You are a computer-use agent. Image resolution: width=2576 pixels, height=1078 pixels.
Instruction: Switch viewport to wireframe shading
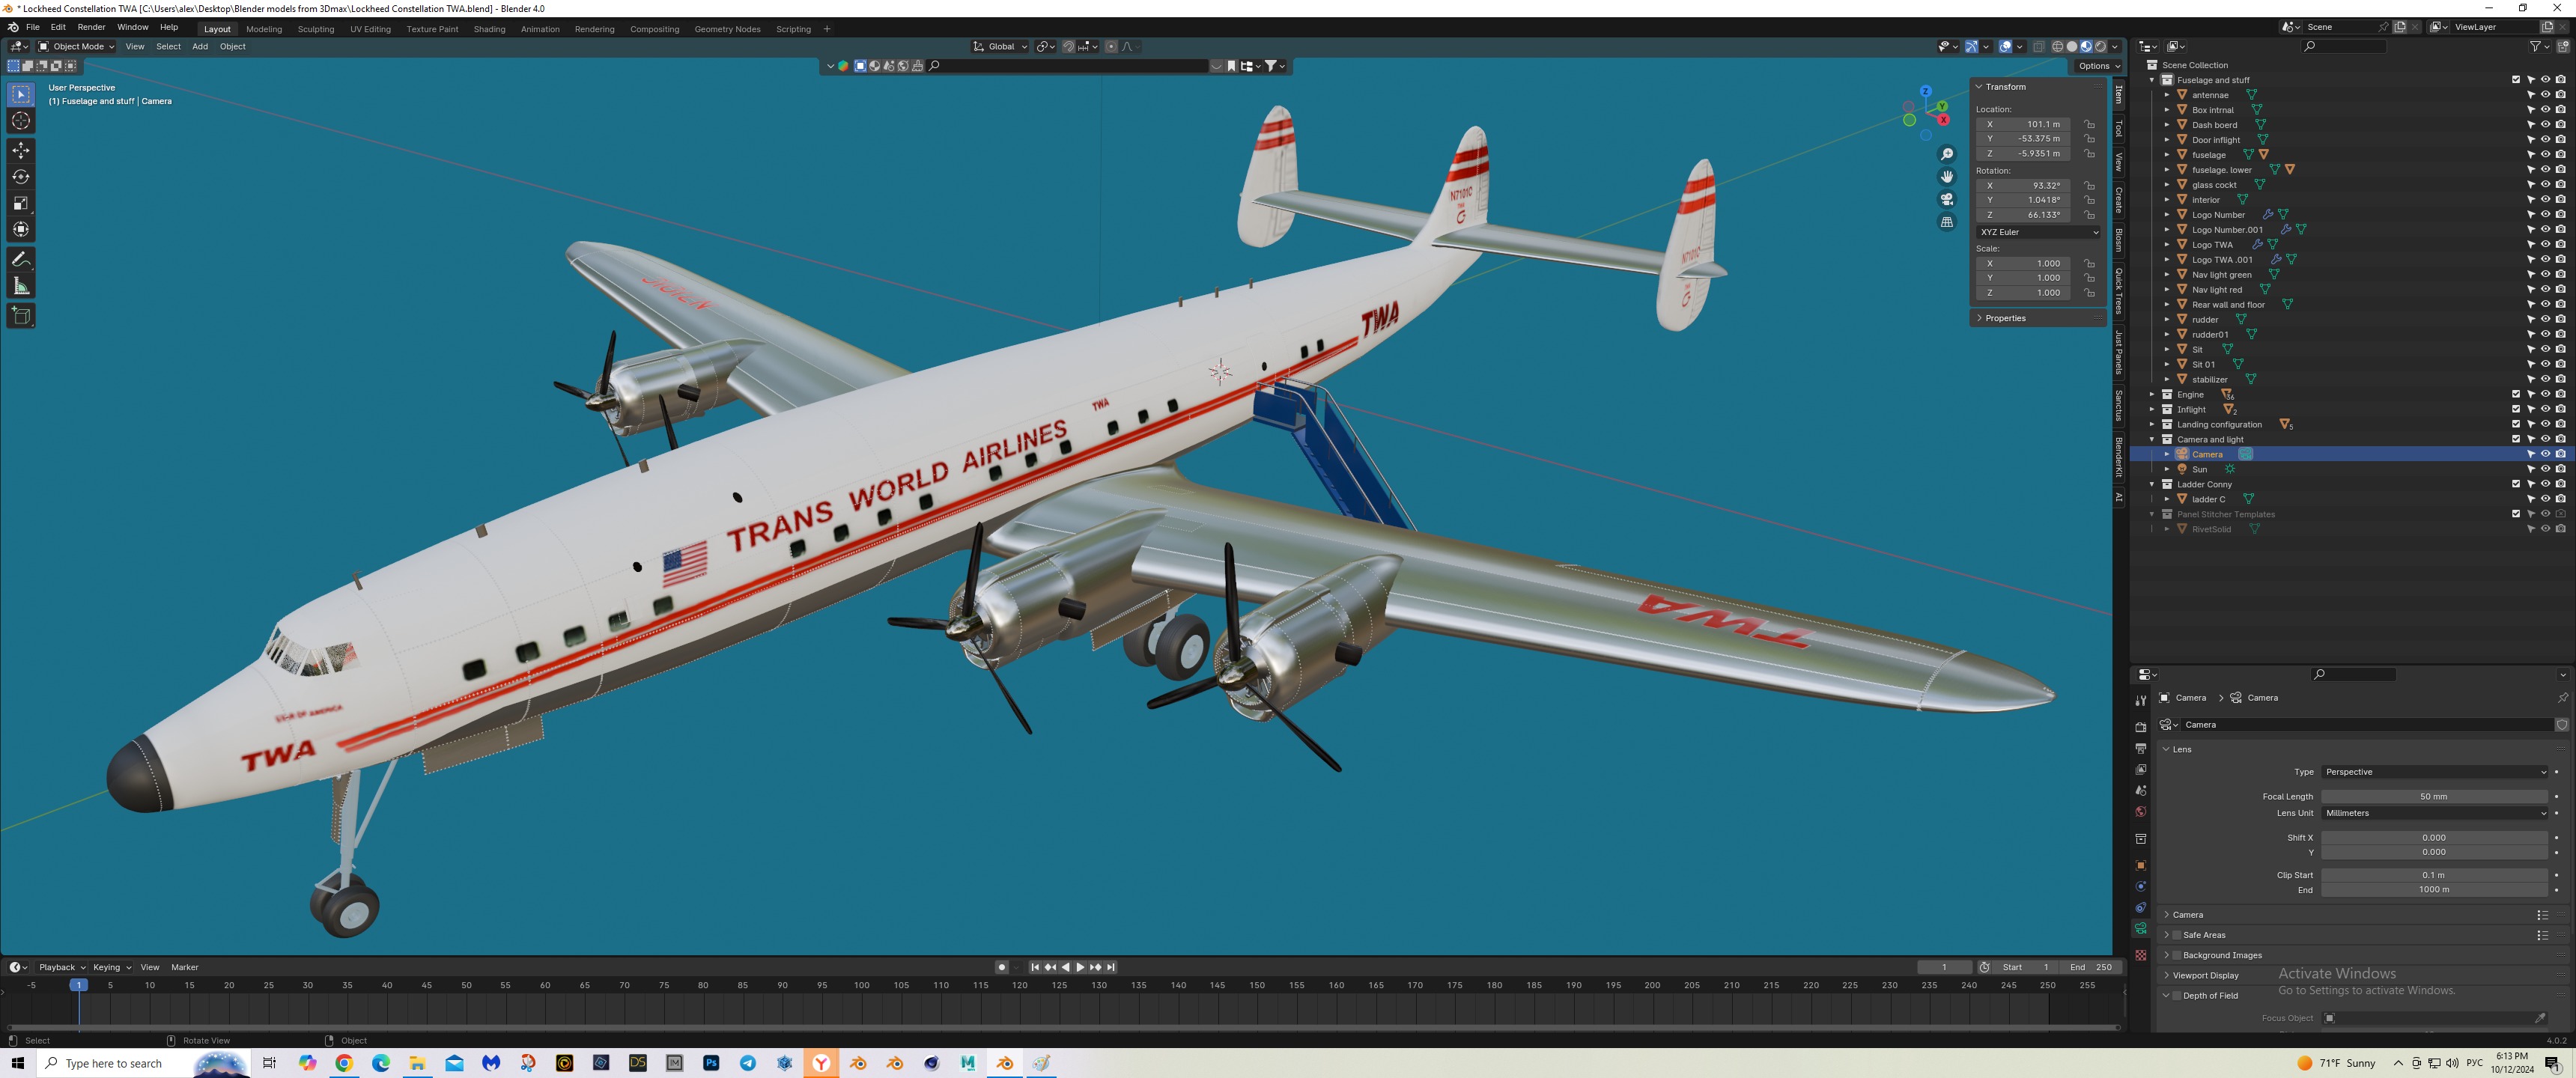2057,46
